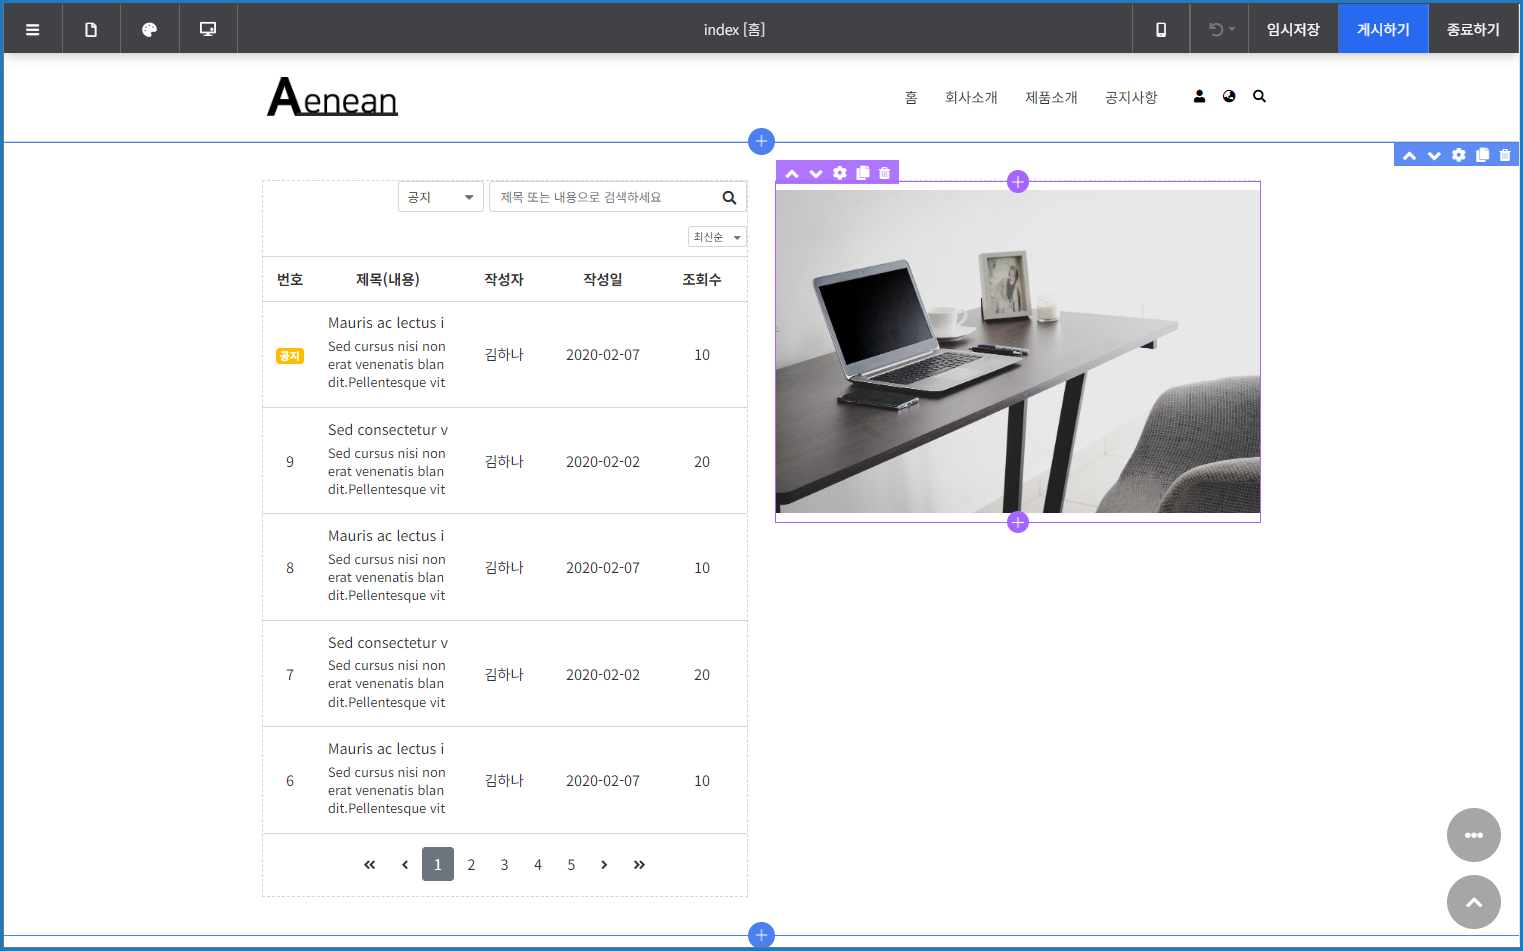The height and width of the screenshot is (951, 1523).
Task: Click the 게시하기 publish button
Action: pos(1382,30)
